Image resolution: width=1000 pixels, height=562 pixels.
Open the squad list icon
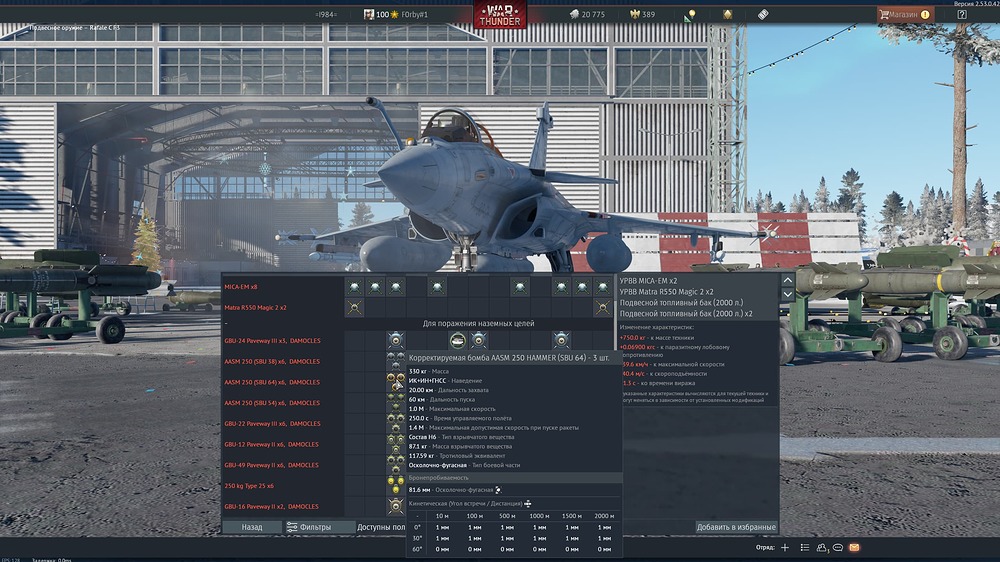[803, 548]
